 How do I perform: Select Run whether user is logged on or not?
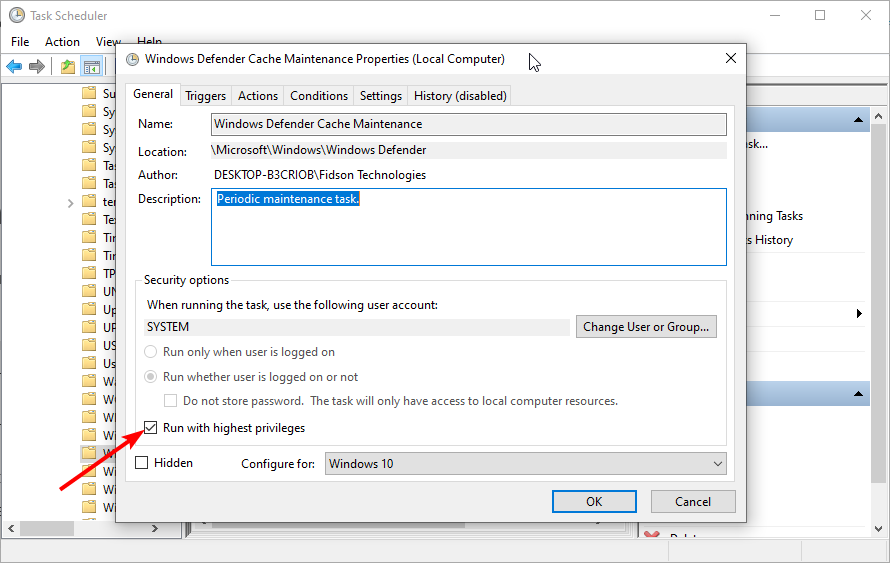[150, 377]
